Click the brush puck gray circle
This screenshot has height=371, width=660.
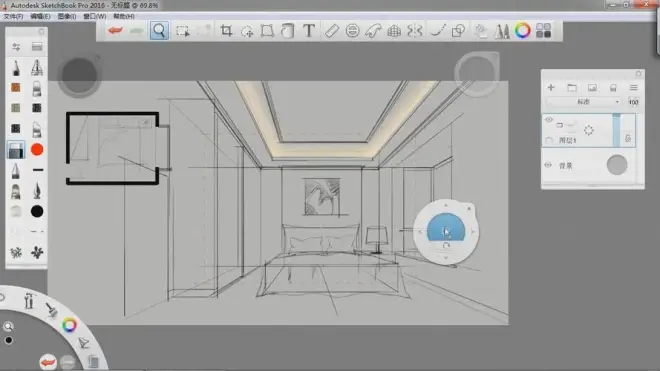click(79, 76)
